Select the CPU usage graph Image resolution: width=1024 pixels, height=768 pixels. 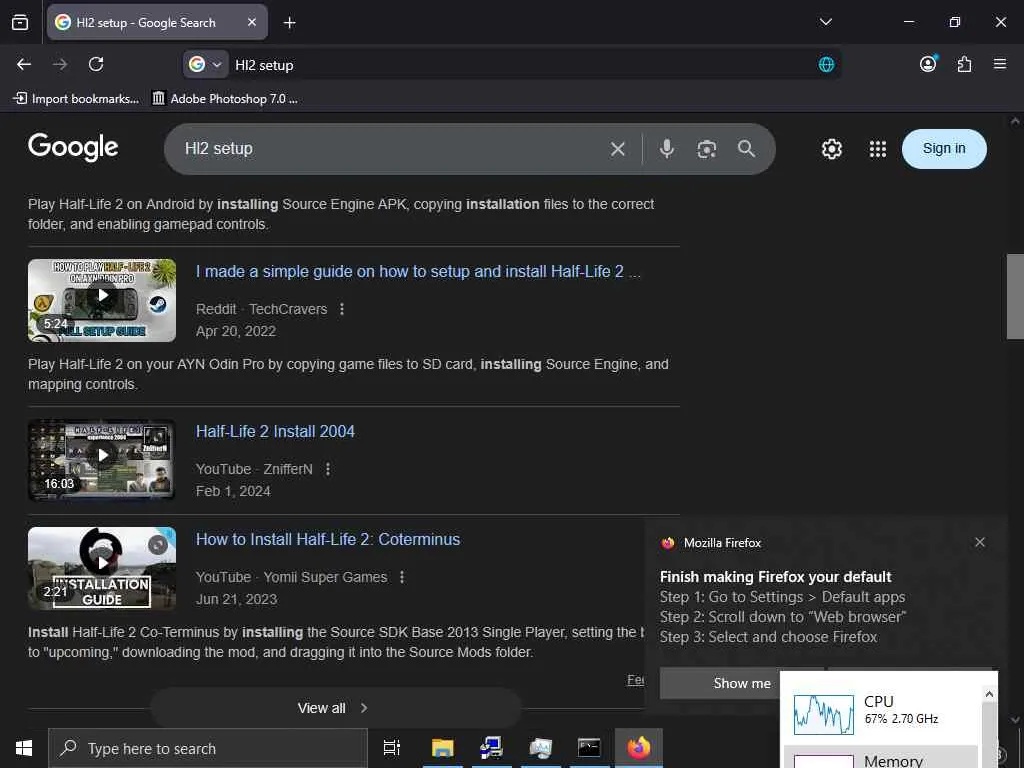(x=824, y=714)
